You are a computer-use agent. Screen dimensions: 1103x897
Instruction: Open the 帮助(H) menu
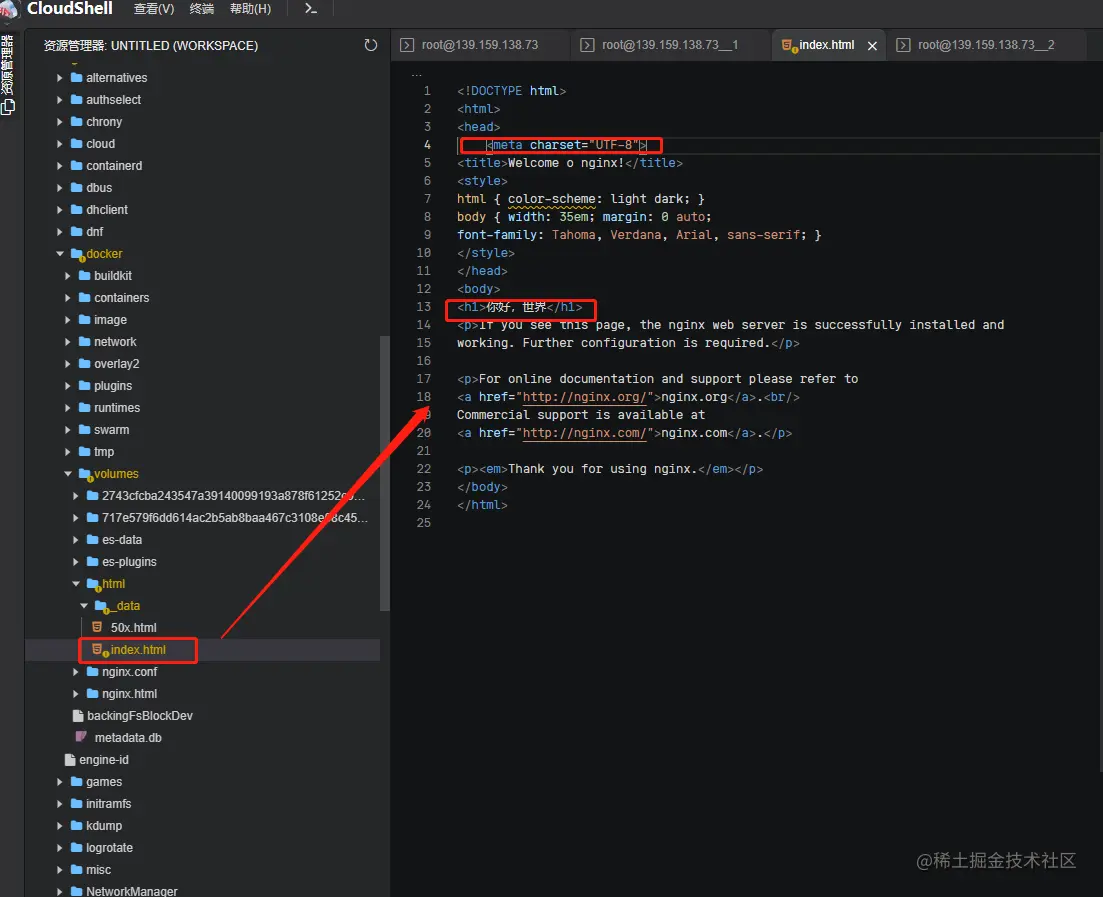click(x=250, y=8)
